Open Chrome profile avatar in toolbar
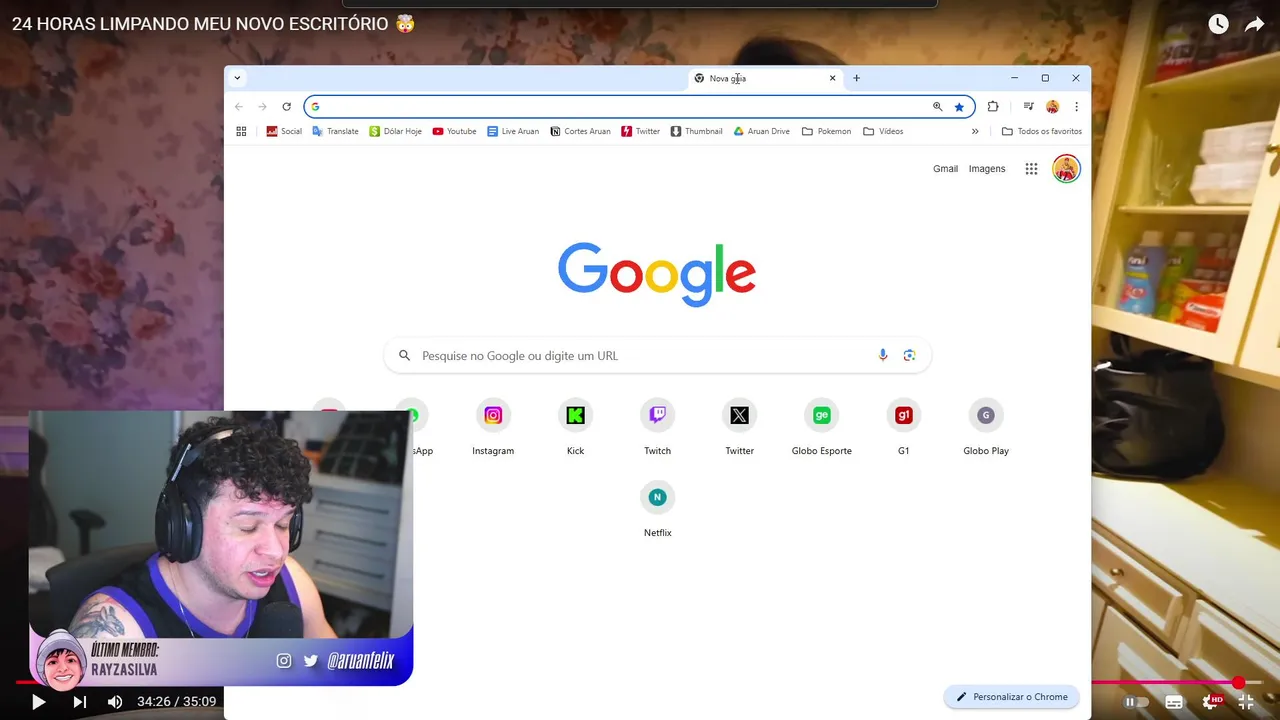This screenshot has height=720, width=1280. [1052, 106]
